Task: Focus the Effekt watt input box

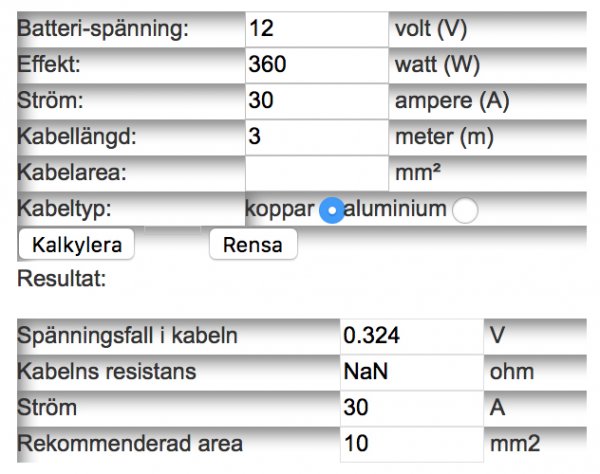Action: pyautogui.click(x=315, y=65)
